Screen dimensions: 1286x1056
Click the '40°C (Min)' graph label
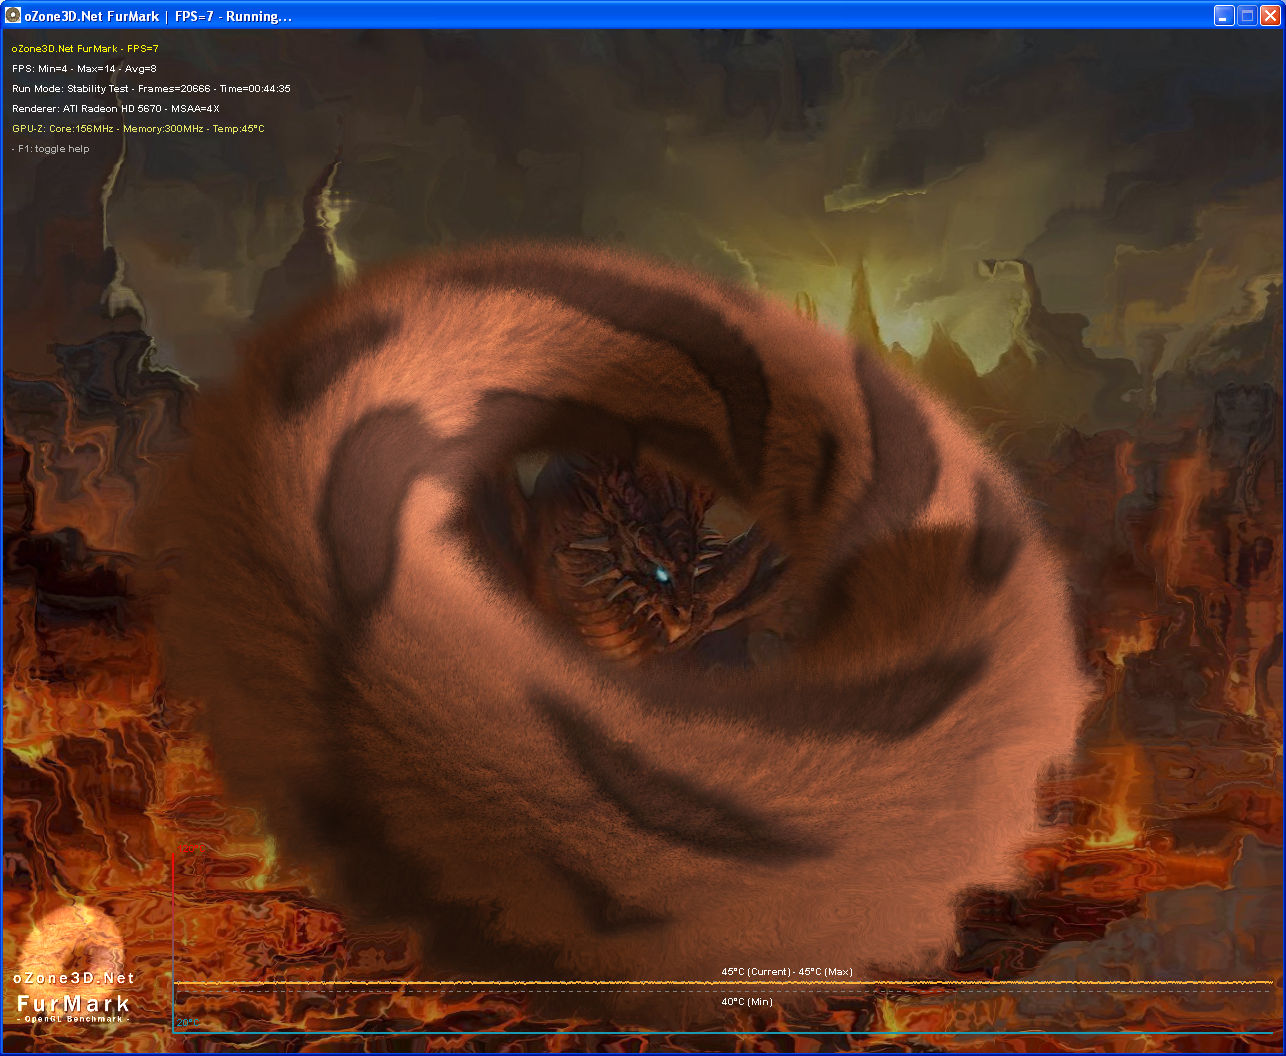click(747, 1002)
